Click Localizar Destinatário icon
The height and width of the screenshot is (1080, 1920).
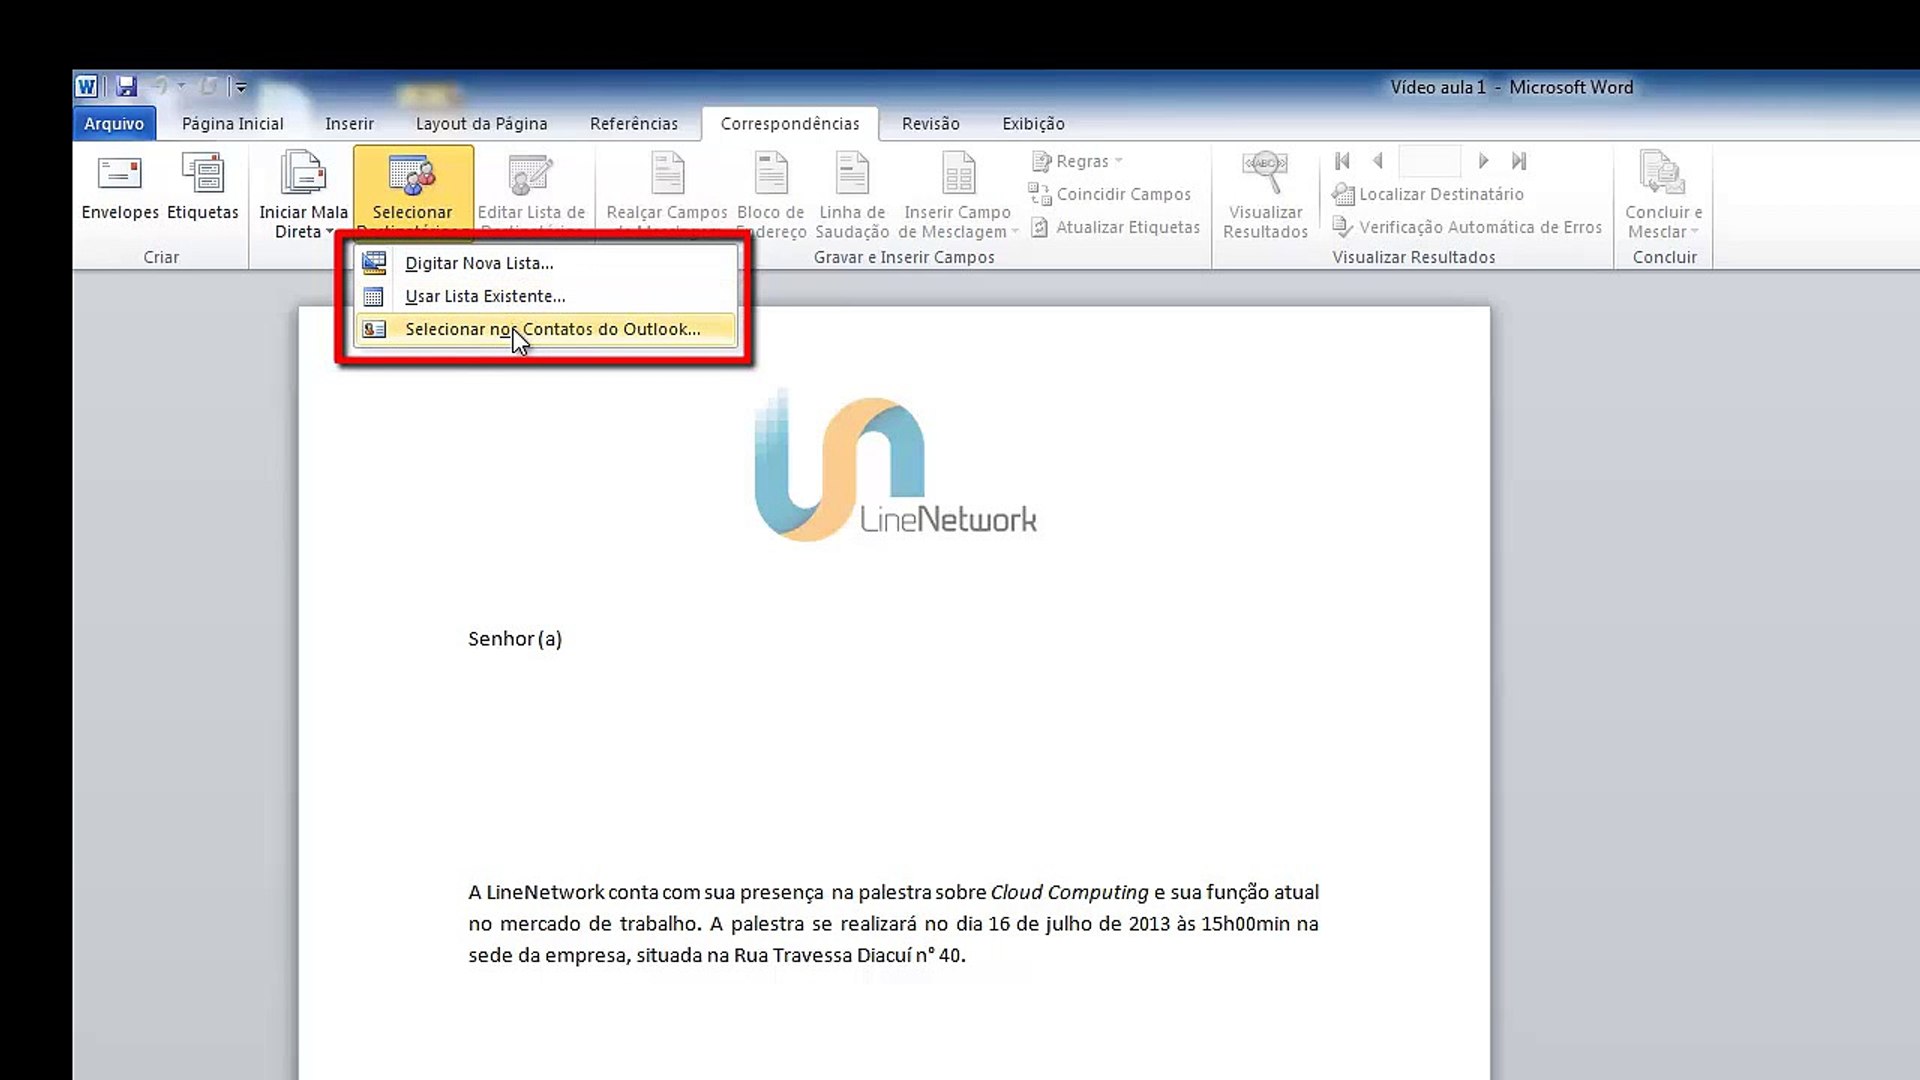tap(1343, 194)
